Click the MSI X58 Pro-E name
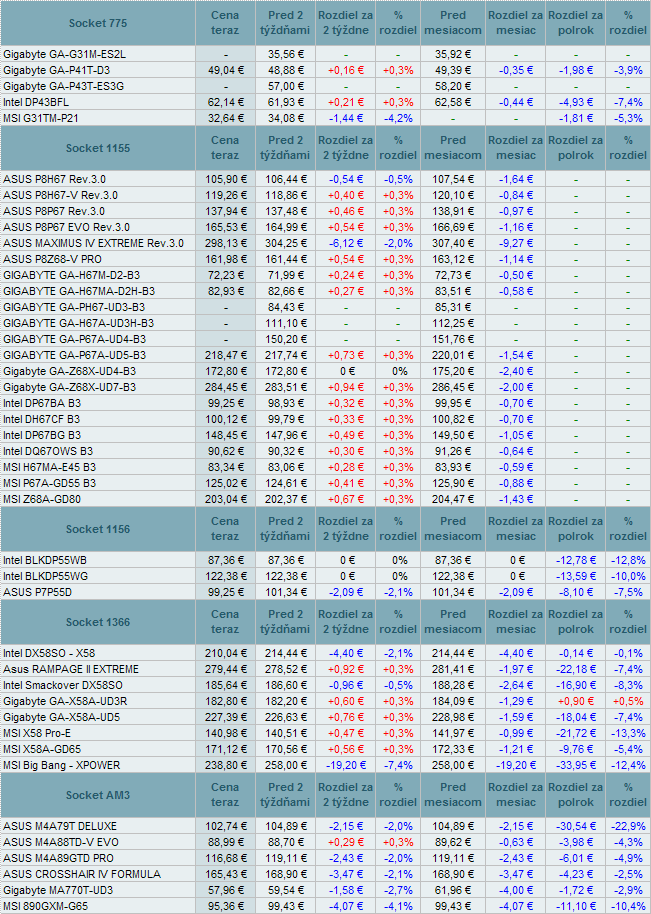Viewport: 651px width, 914px height. pos(37,733)
